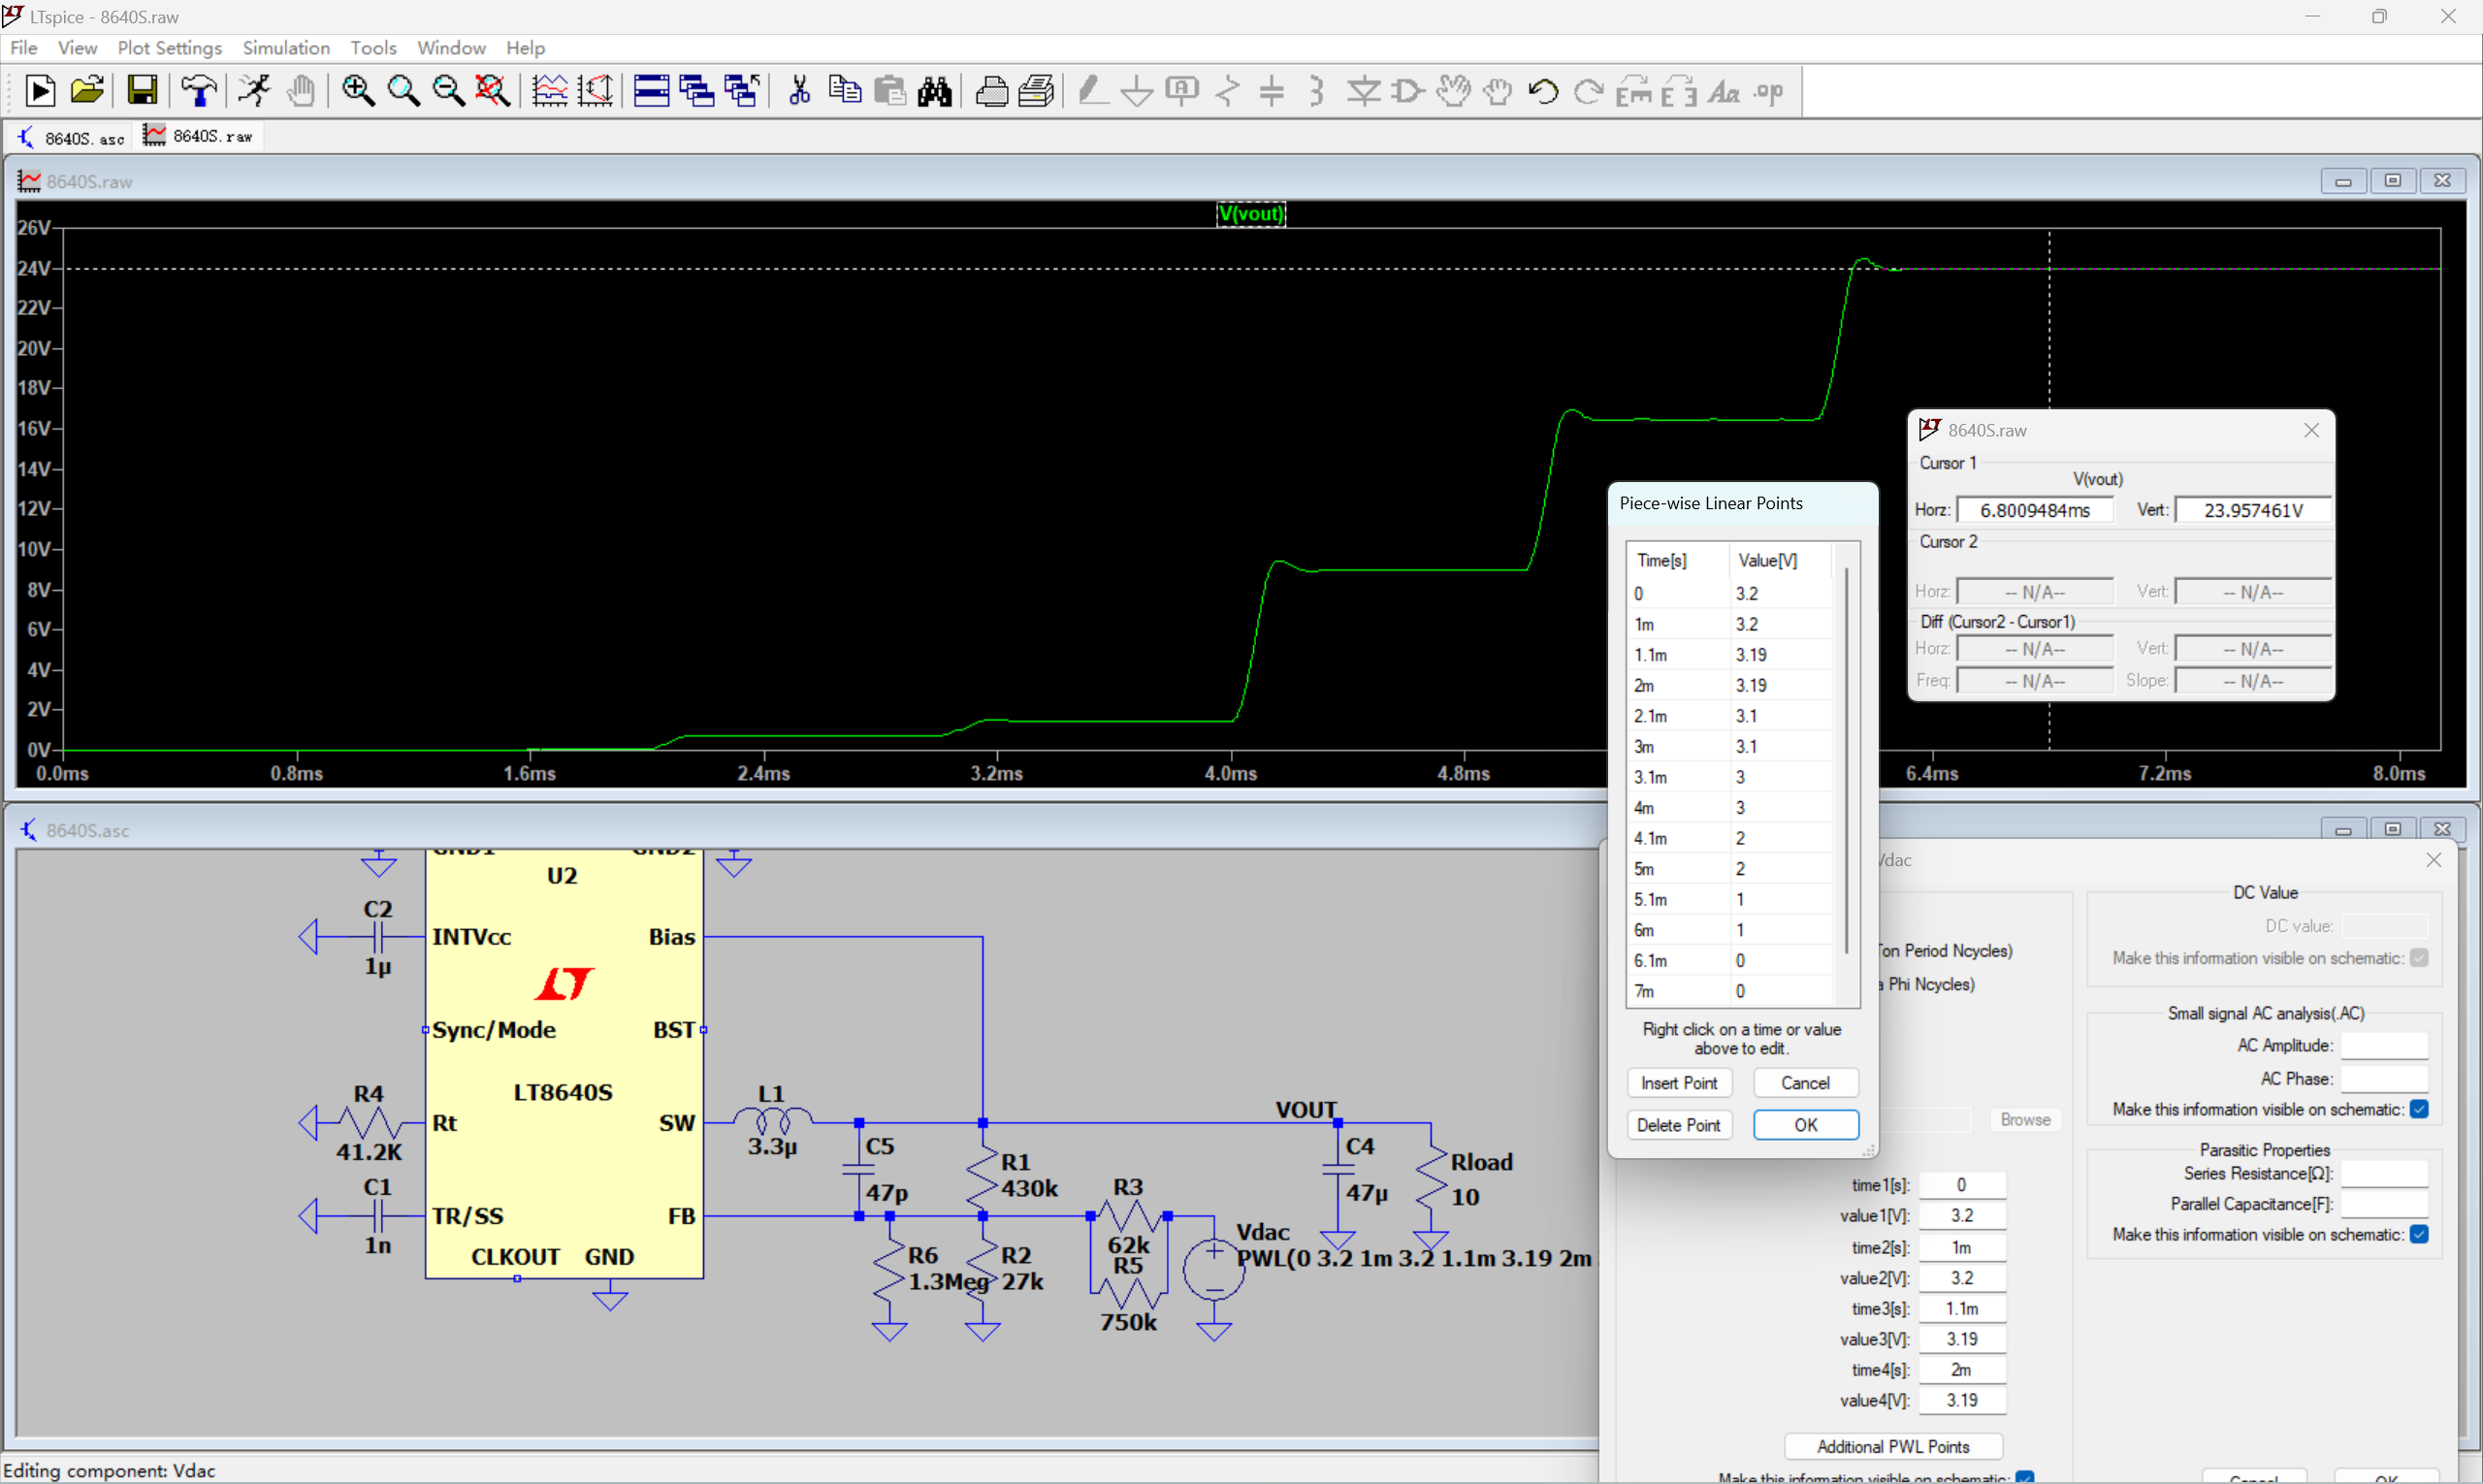Close the Vdac source dialog

pyautogui.click(x=2433, y=860)
